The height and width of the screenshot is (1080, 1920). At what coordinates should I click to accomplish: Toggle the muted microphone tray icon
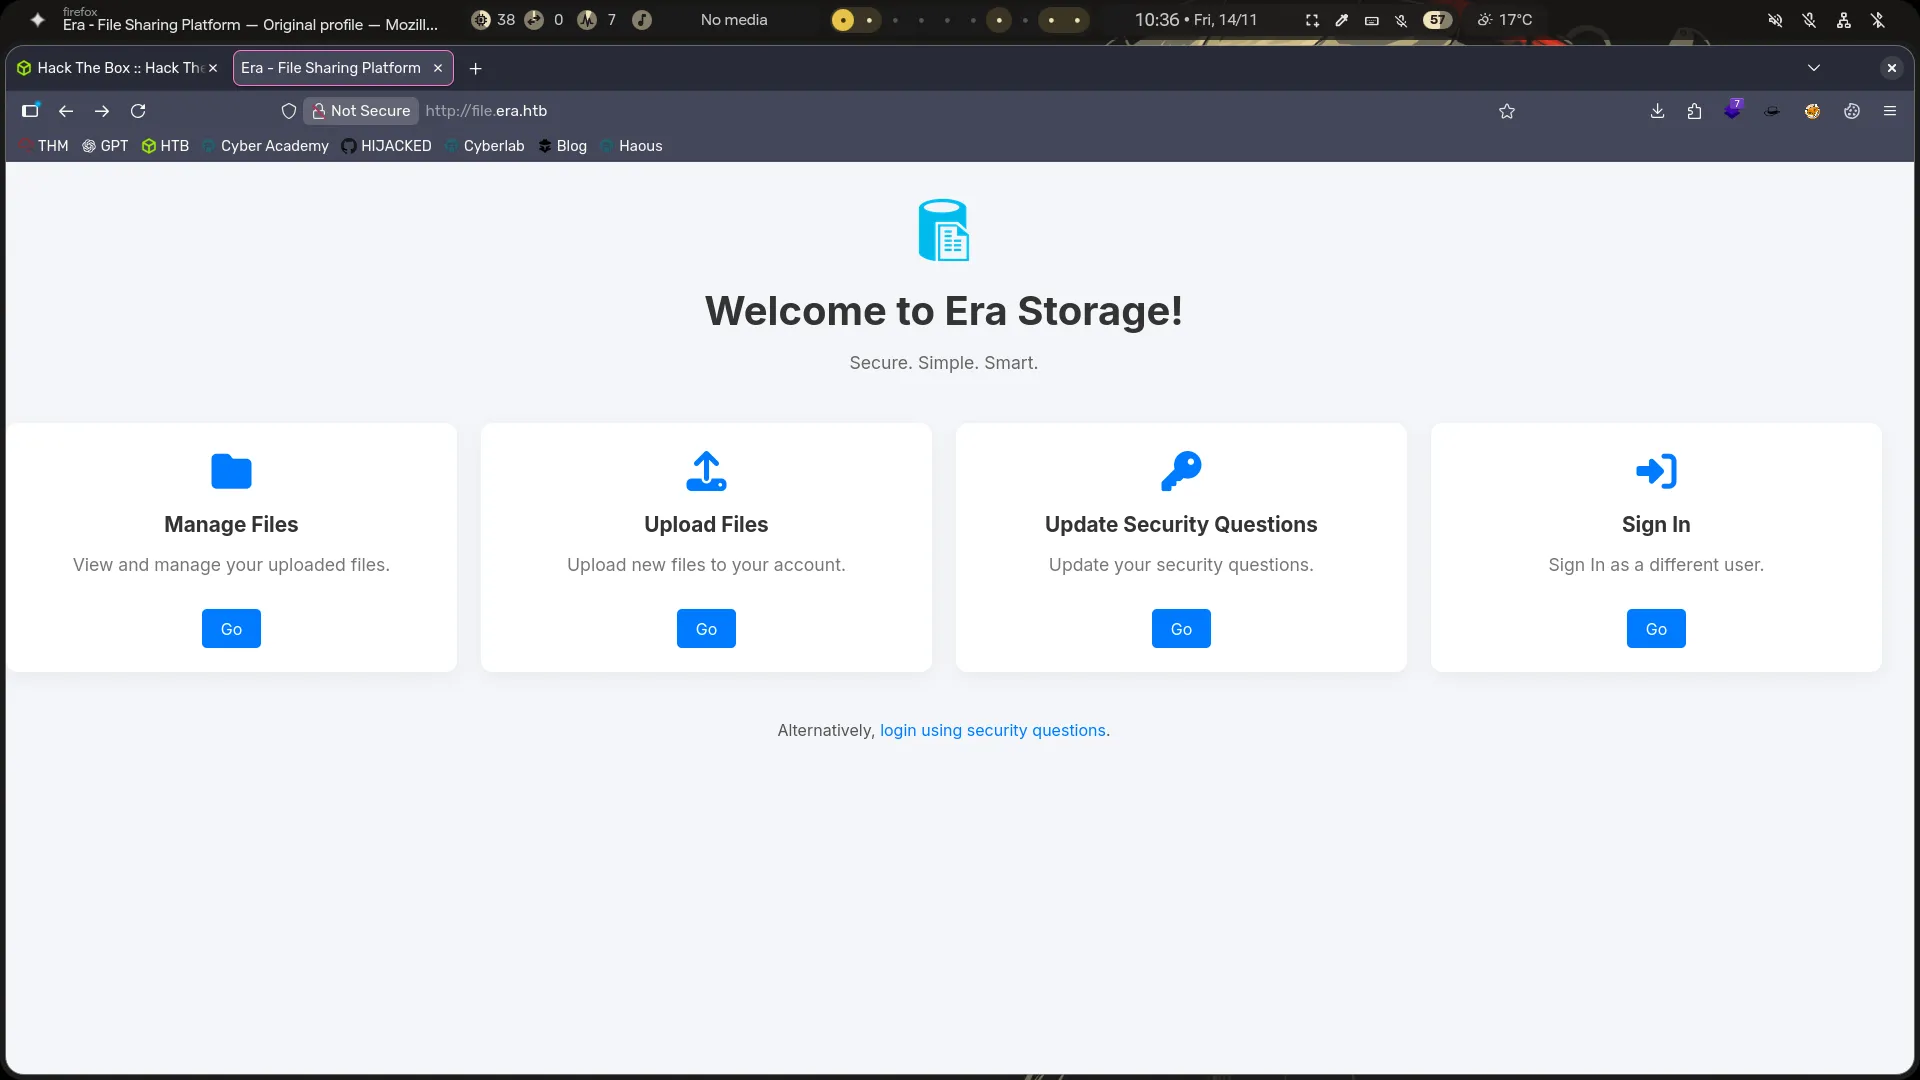1809,20
